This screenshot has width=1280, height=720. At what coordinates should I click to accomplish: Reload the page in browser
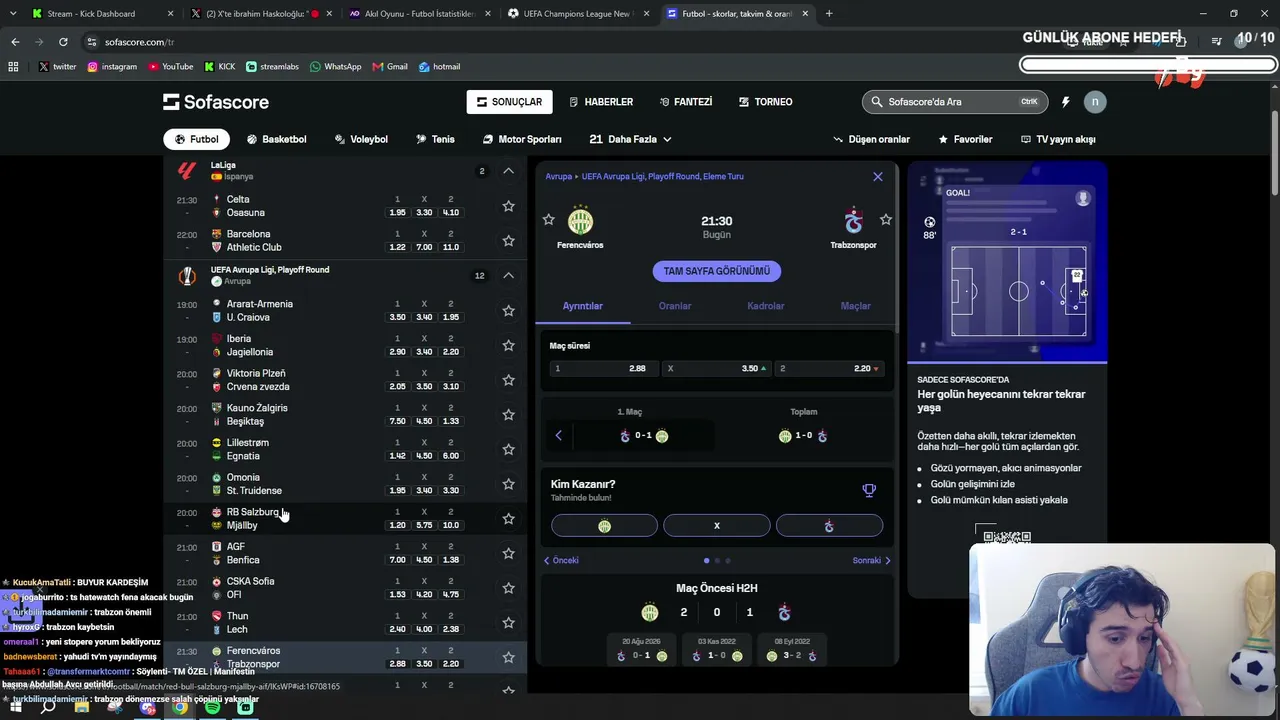tap(63, 42)
